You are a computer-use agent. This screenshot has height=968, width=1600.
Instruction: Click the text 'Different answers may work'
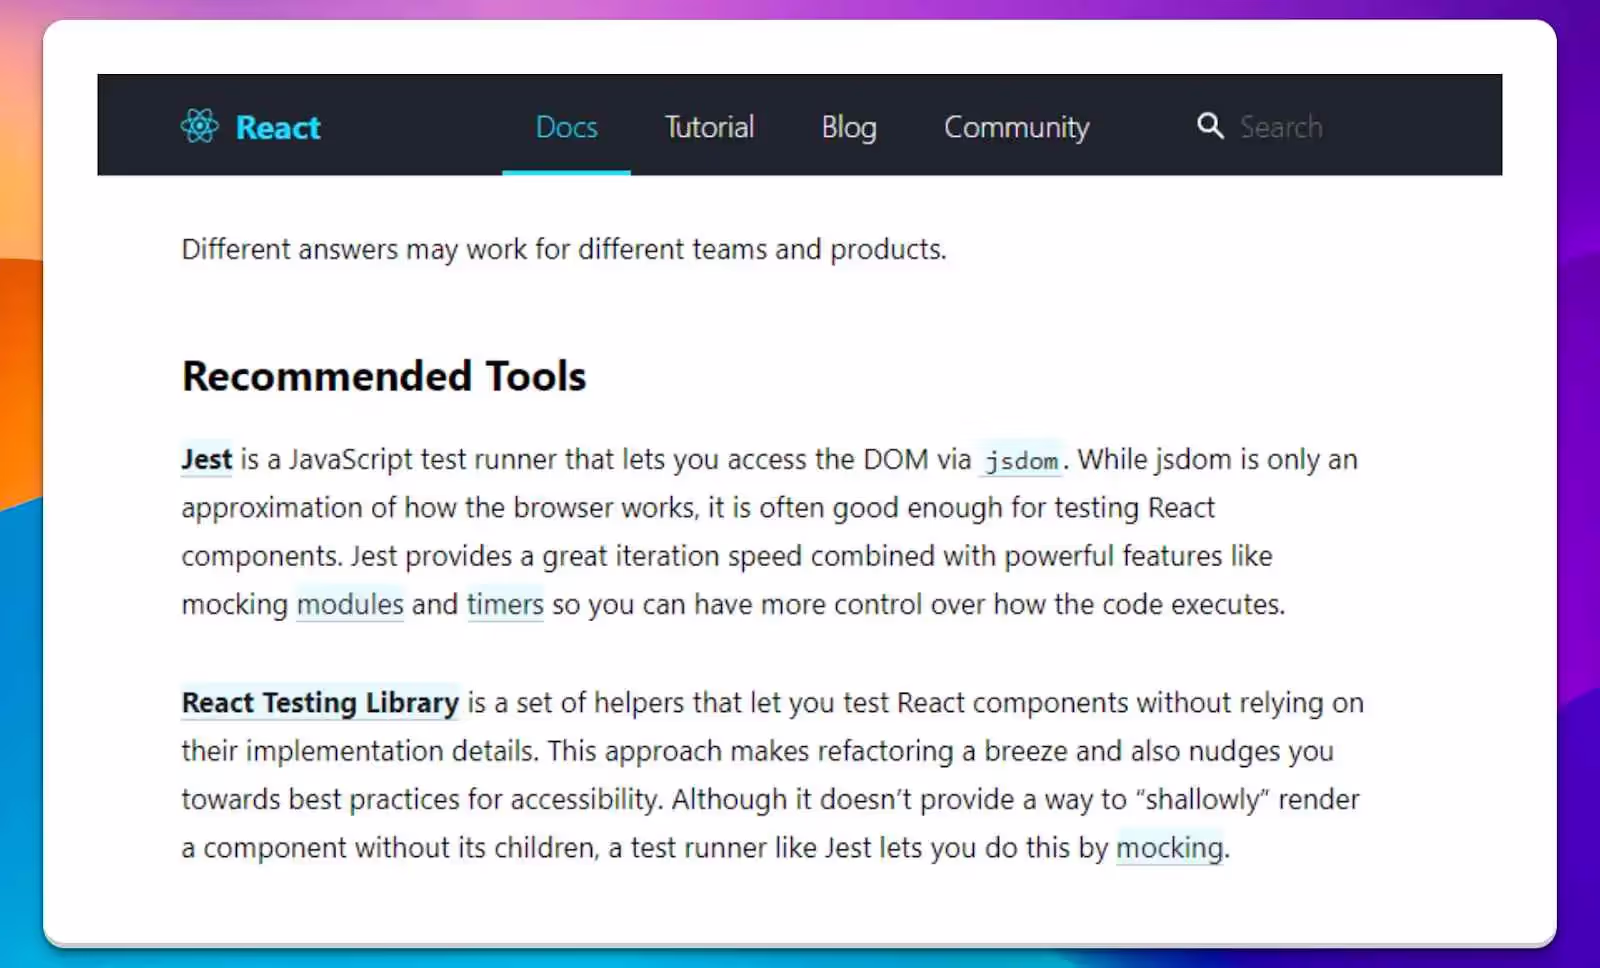click(x=354, y=249)
